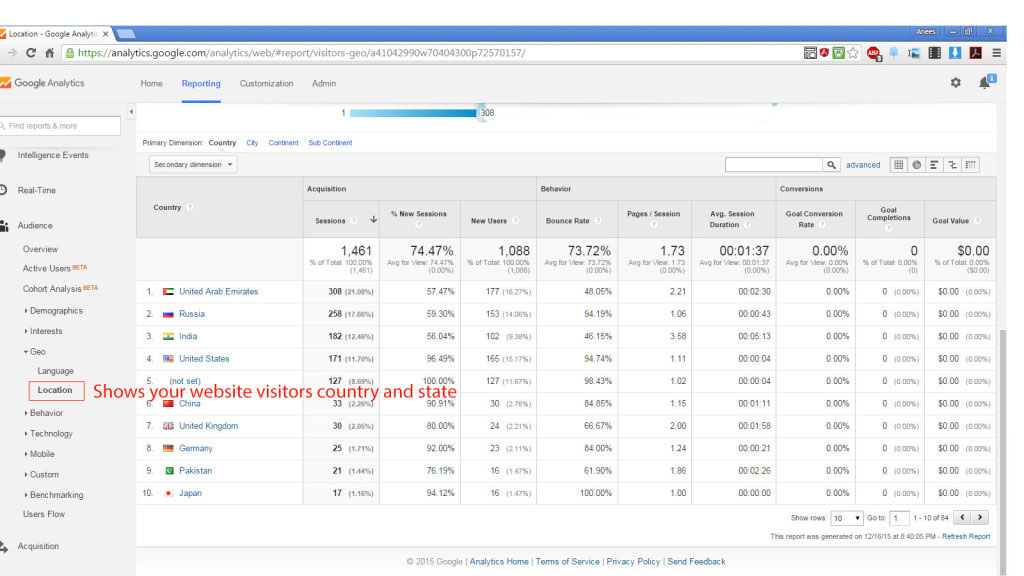
Task: Go to browser home page icon
Action: pyautogui.click(x=50, y=53)
